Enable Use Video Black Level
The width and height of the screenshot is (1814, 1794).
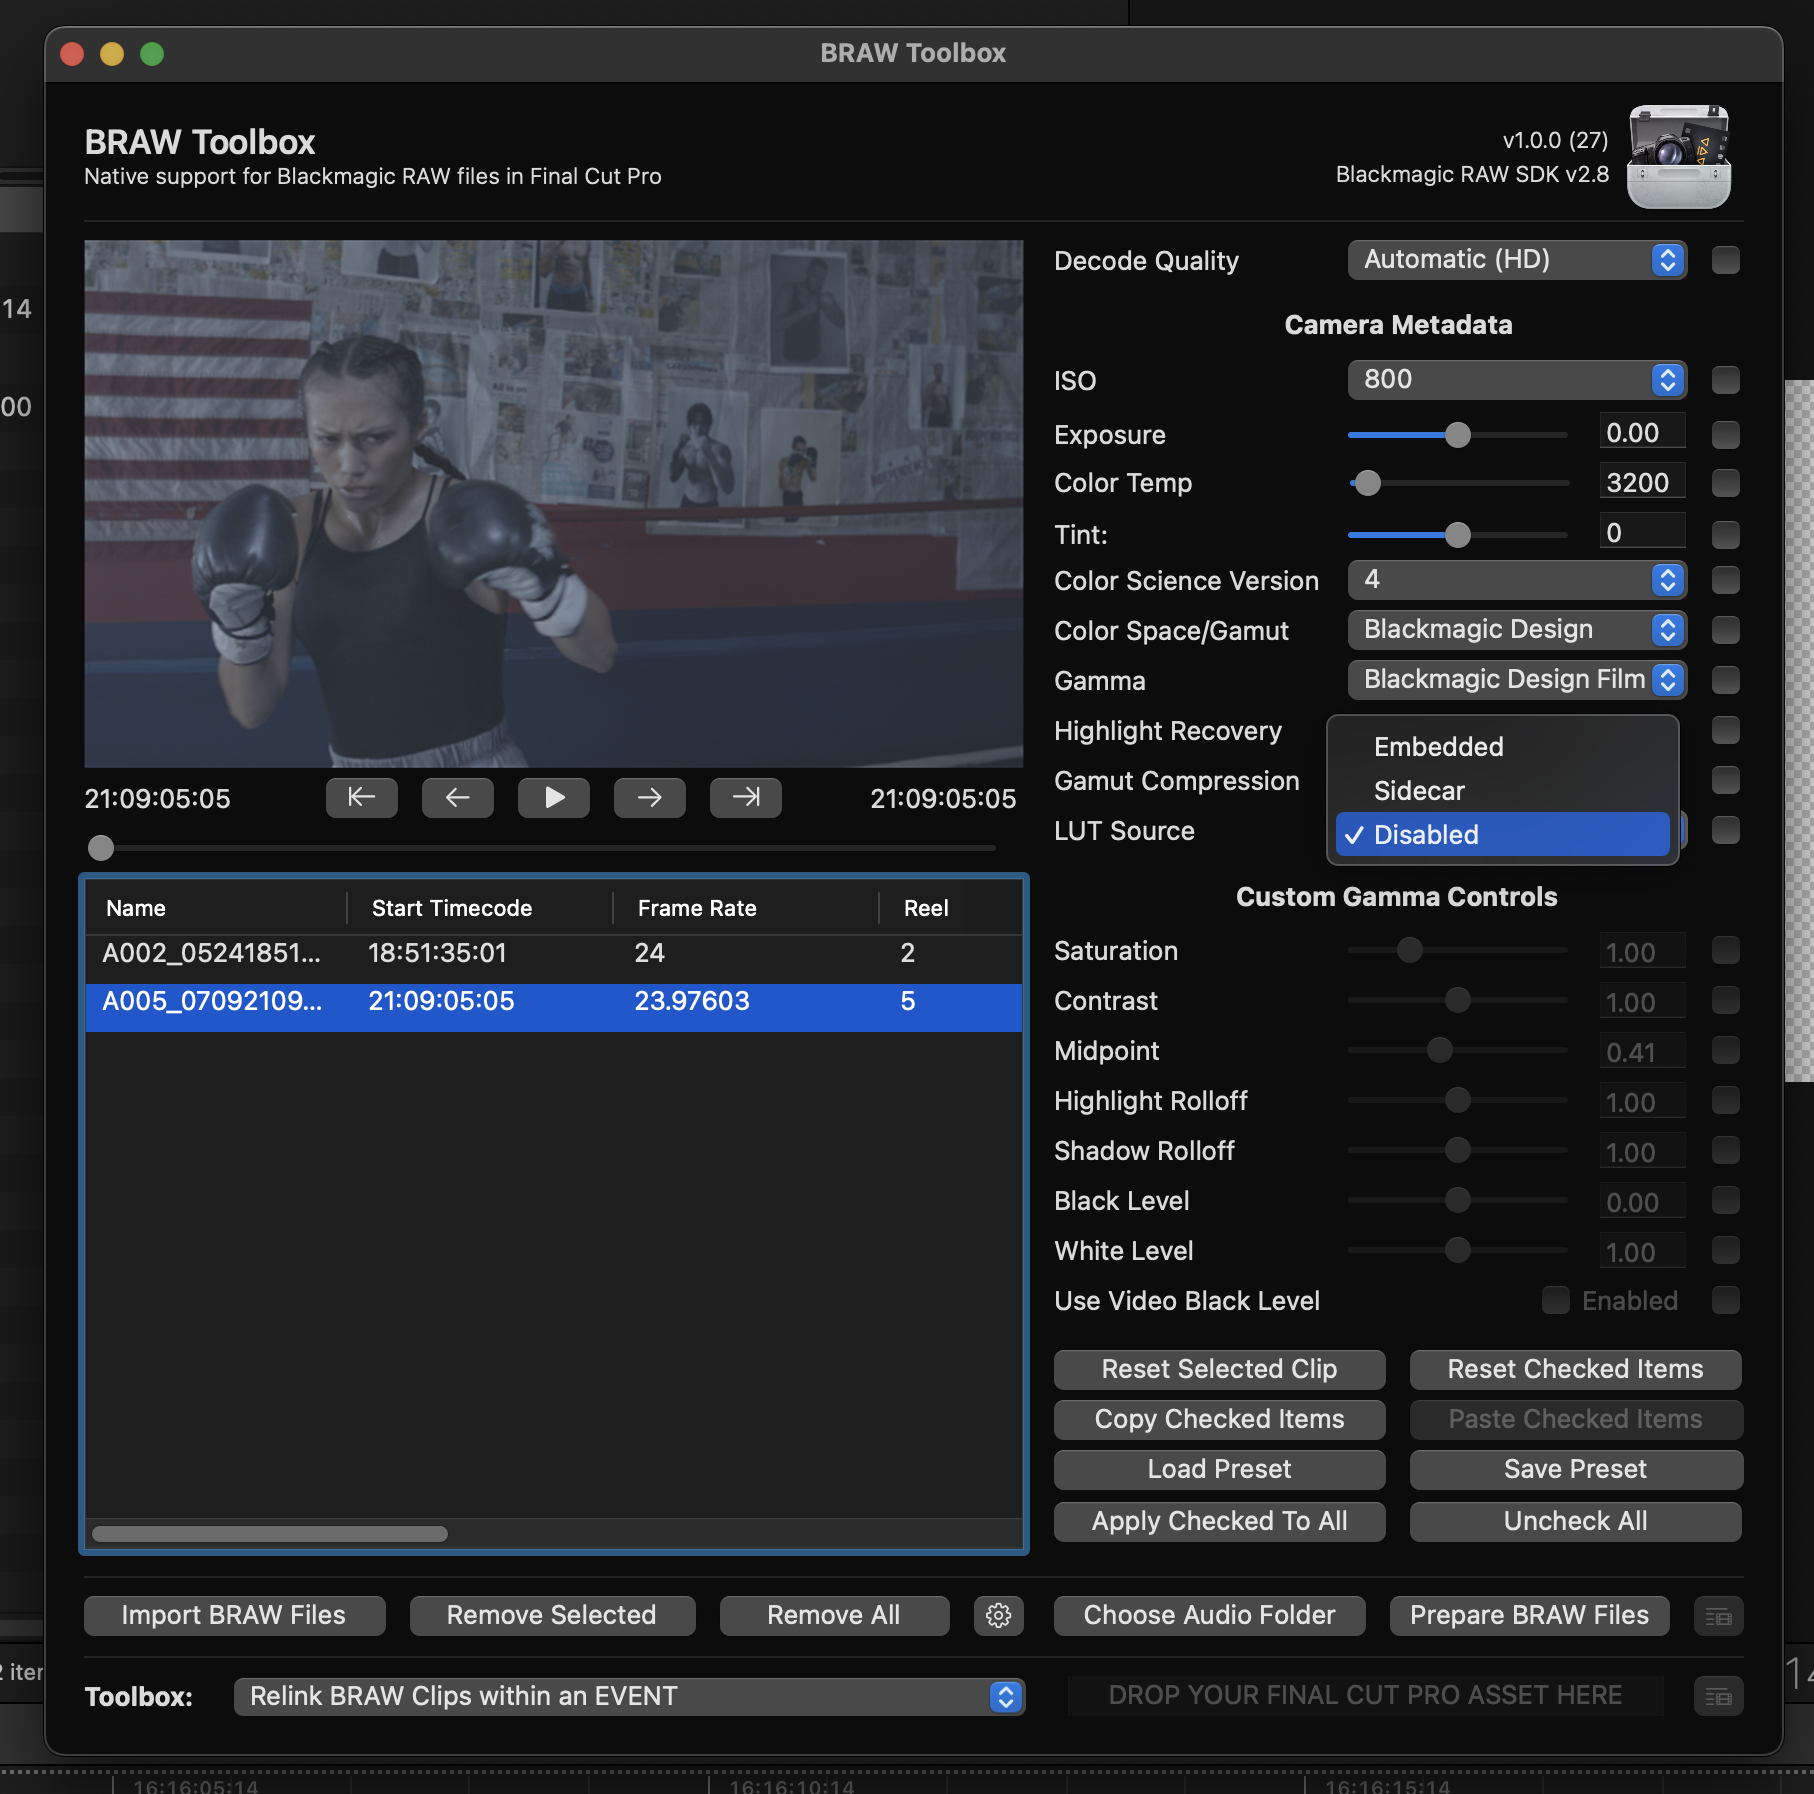point(1556,1300)
